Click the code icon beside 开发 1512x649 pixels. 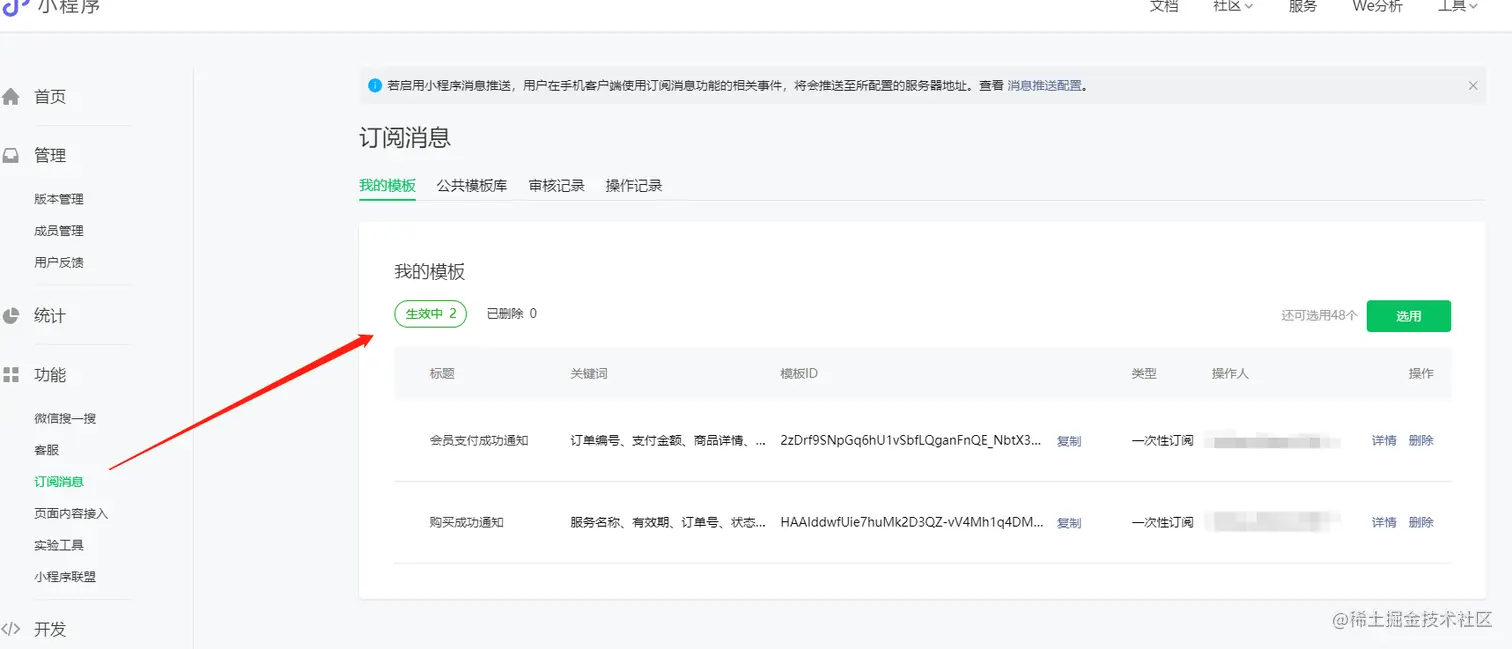[11, 629]
